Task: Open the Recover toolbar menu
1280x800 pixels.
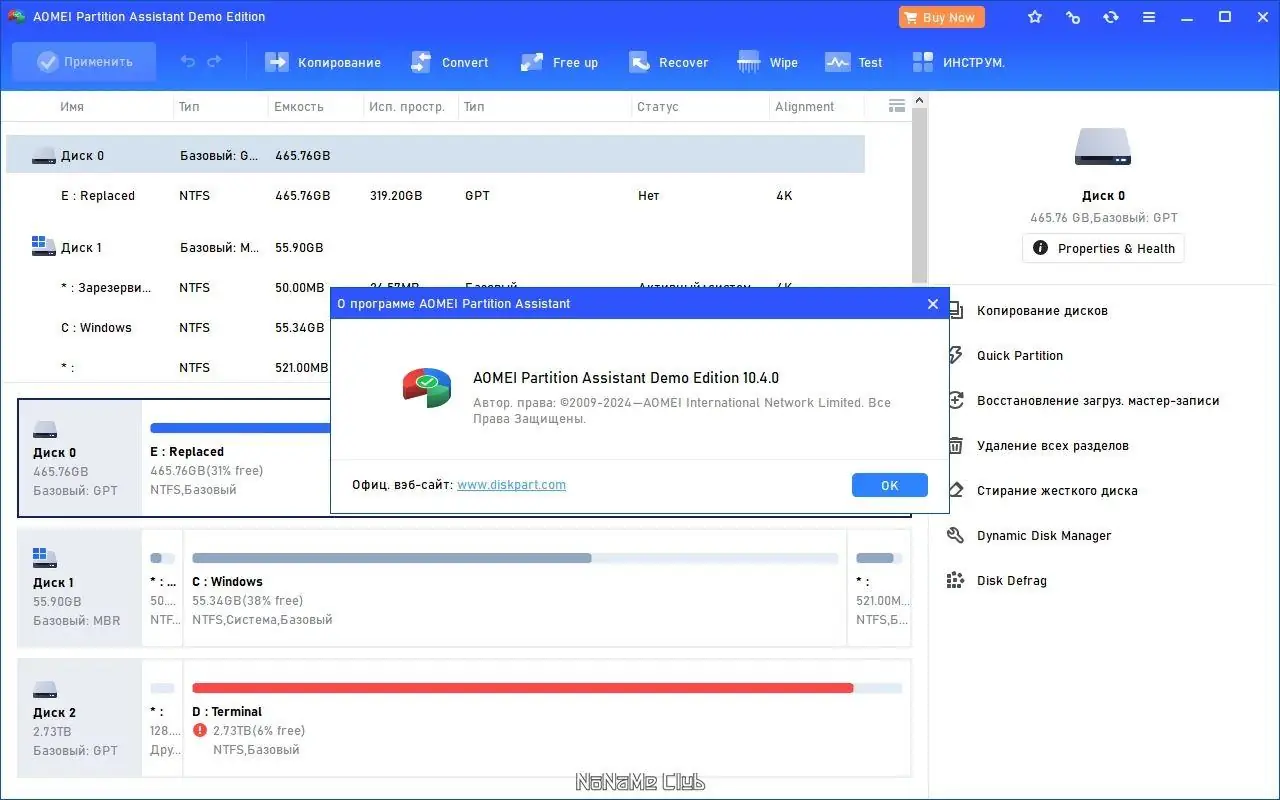Action: pyautogui.click(x=668, y=62)
